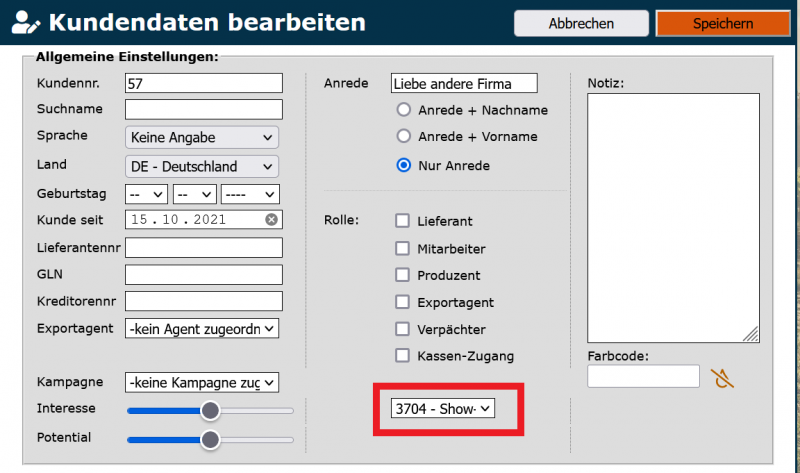Image resolution: width=800 pixels, height=473 pixels.
Task: Click the crossed-out paint bucket icon
Action: tap(722, 377)
